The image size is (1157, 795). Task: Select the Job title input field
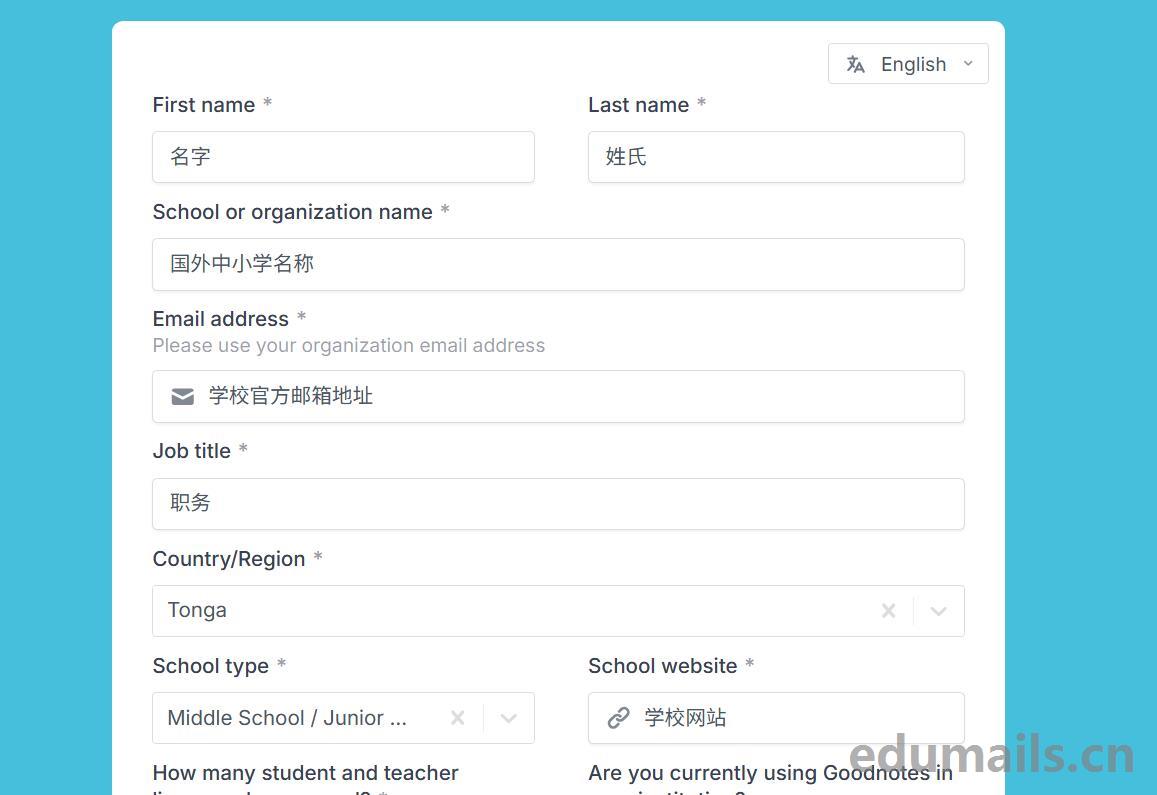click(x=558, y=504)
